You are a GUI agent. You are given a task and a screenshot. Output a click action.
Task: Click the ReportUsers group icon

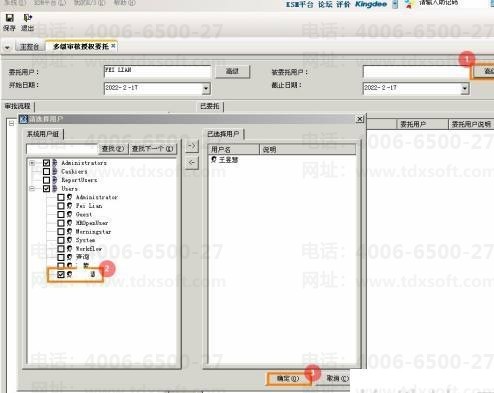(55, 180)
